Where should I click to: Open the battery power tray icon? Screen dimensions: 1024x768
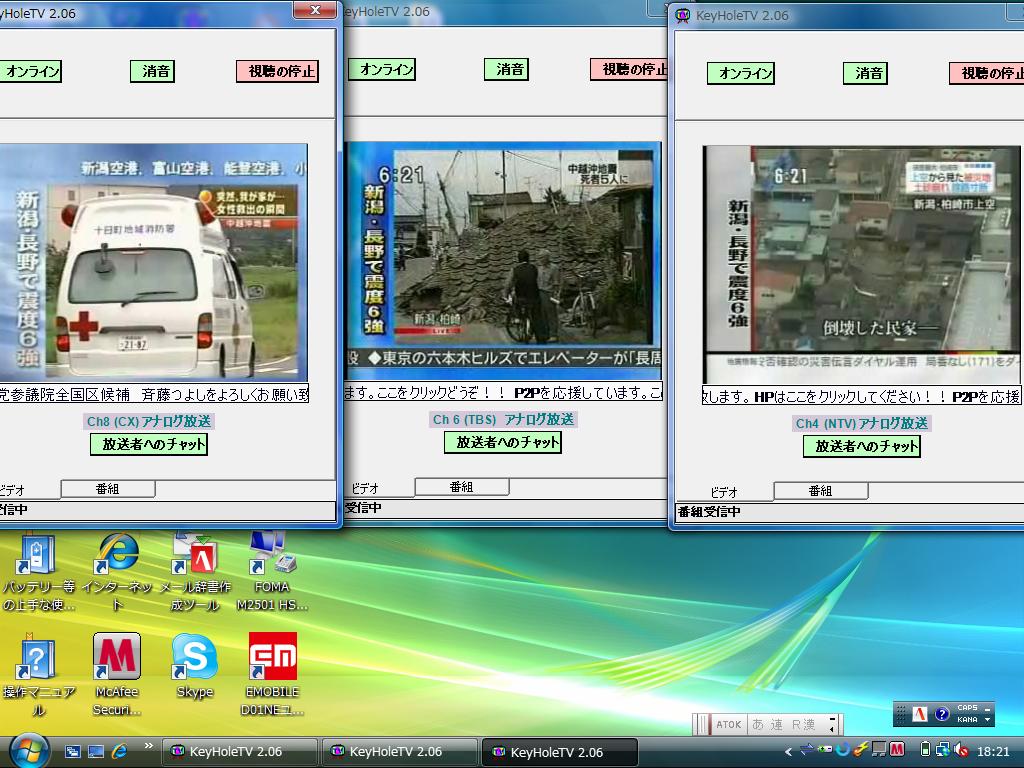coord(925,750)
